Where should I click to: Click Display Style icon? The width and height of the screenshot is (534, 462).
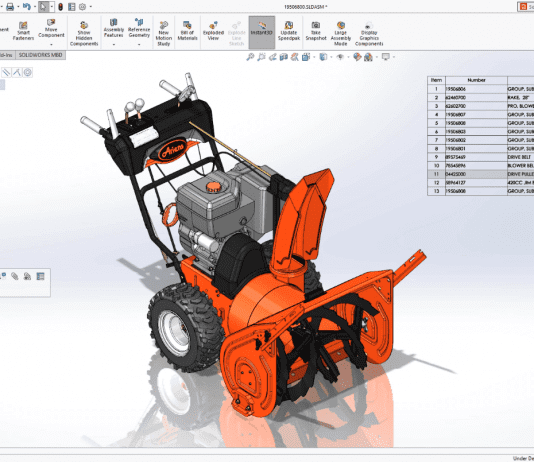point(323,57)
